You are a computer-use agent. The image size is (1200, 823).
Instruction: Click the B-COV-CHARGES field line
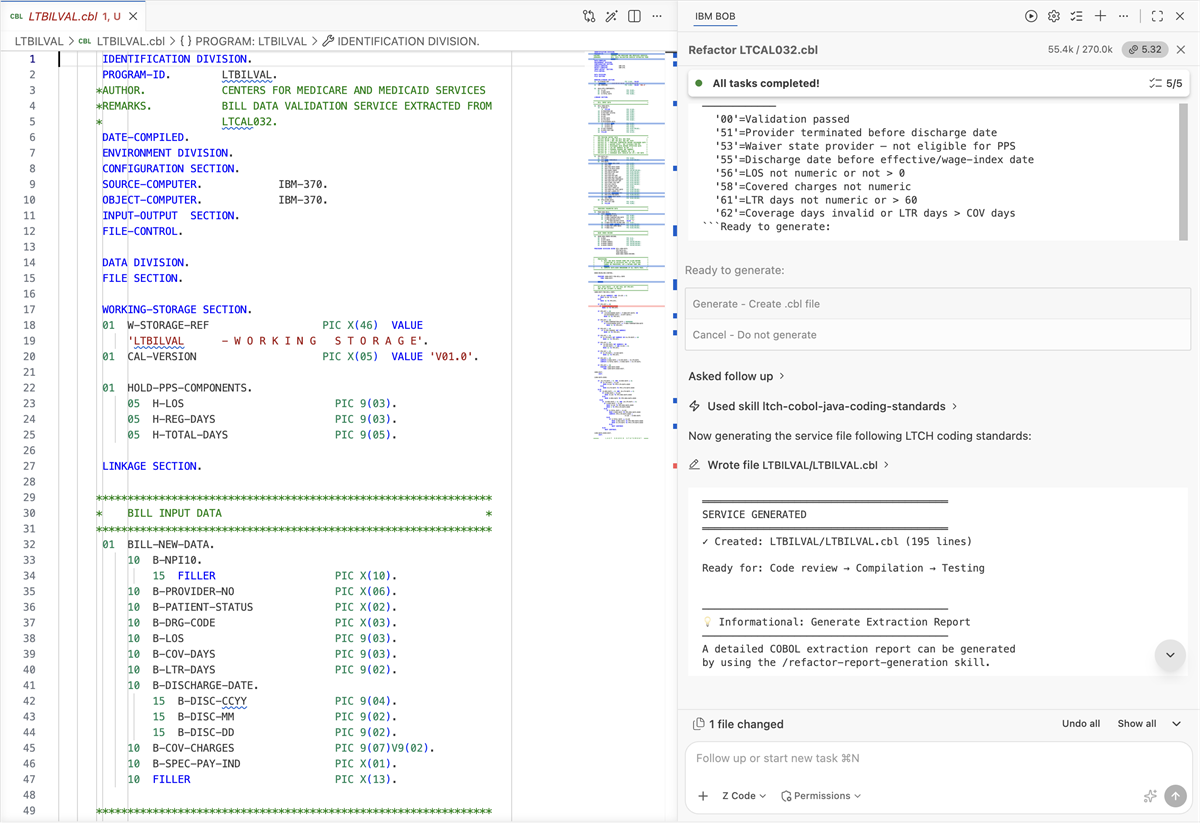click(281, 748)
